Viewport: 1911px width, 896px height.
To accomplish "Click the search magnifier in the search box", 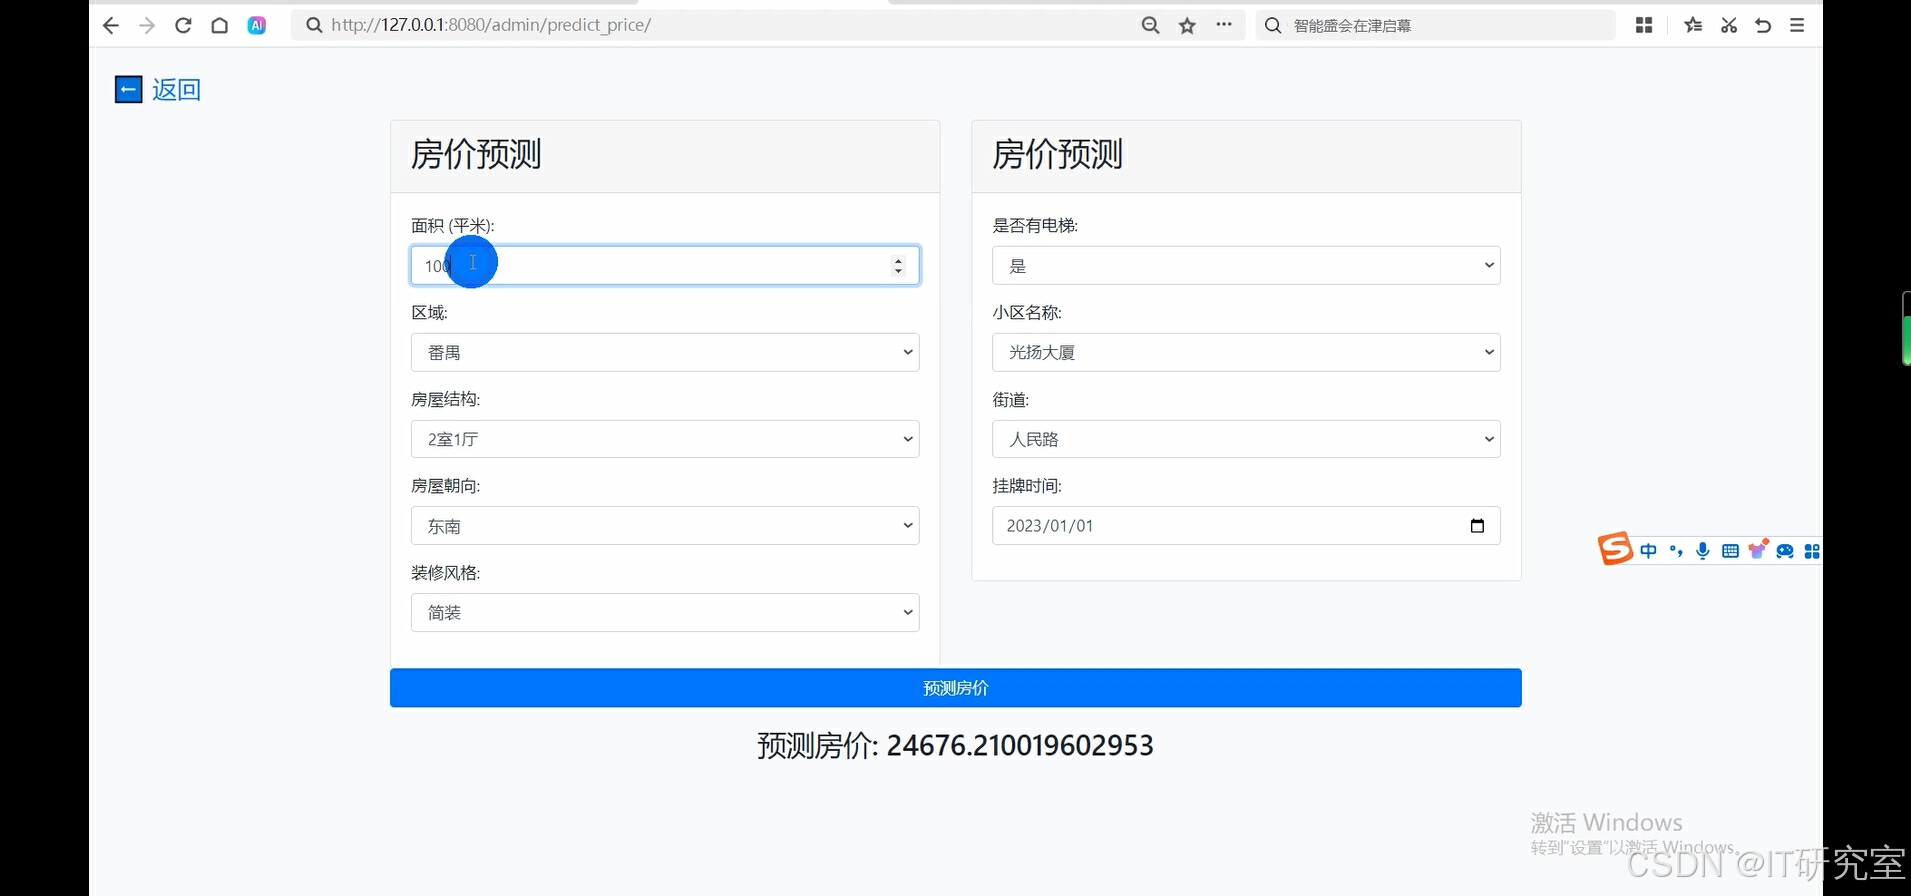I will tap(1273, 26).
